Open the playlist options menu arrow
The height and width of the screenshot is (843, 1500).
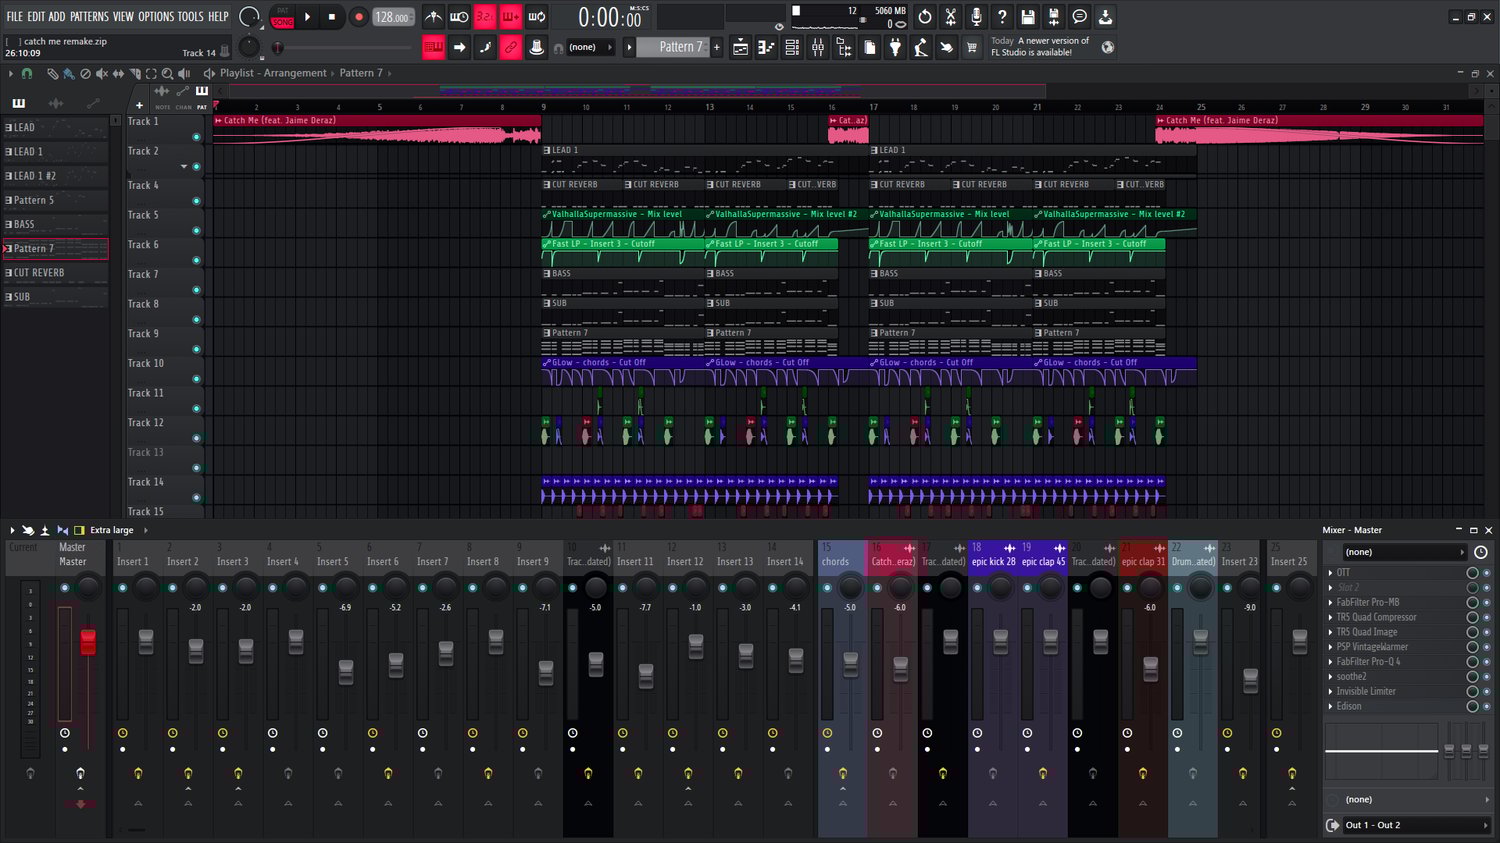10,73
